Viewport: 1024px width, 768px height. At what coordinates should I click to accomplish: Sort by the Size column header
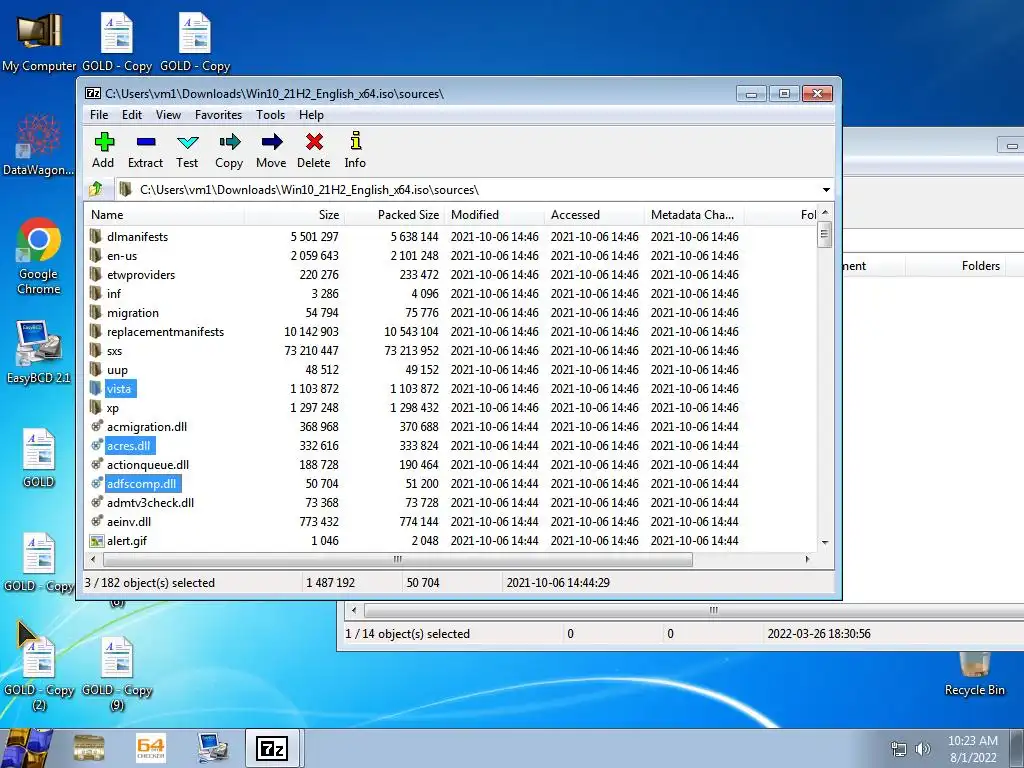294,214
